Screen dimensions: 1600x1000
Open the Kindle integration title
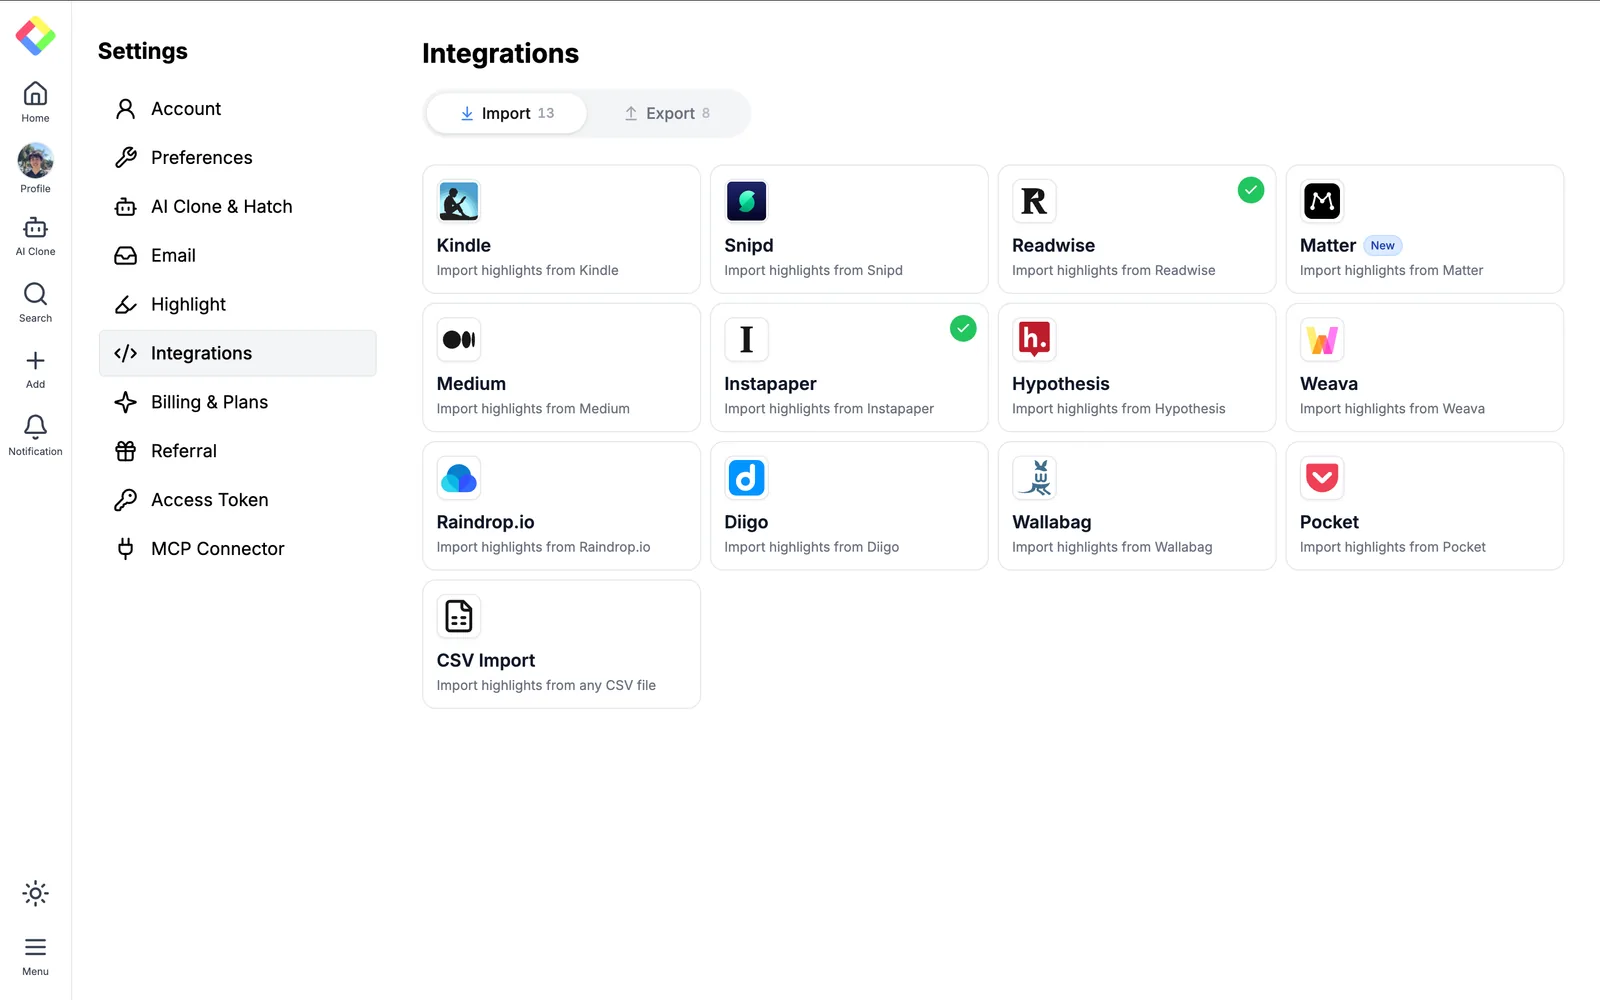(464, 246)
